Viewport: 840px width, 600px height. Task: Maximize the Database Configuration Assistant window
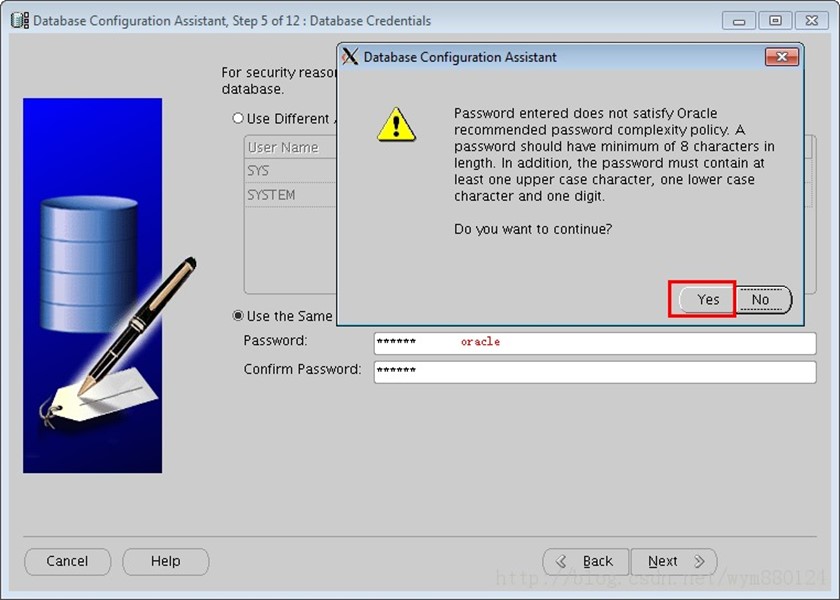pyautogui.click(x=775, y=21)
